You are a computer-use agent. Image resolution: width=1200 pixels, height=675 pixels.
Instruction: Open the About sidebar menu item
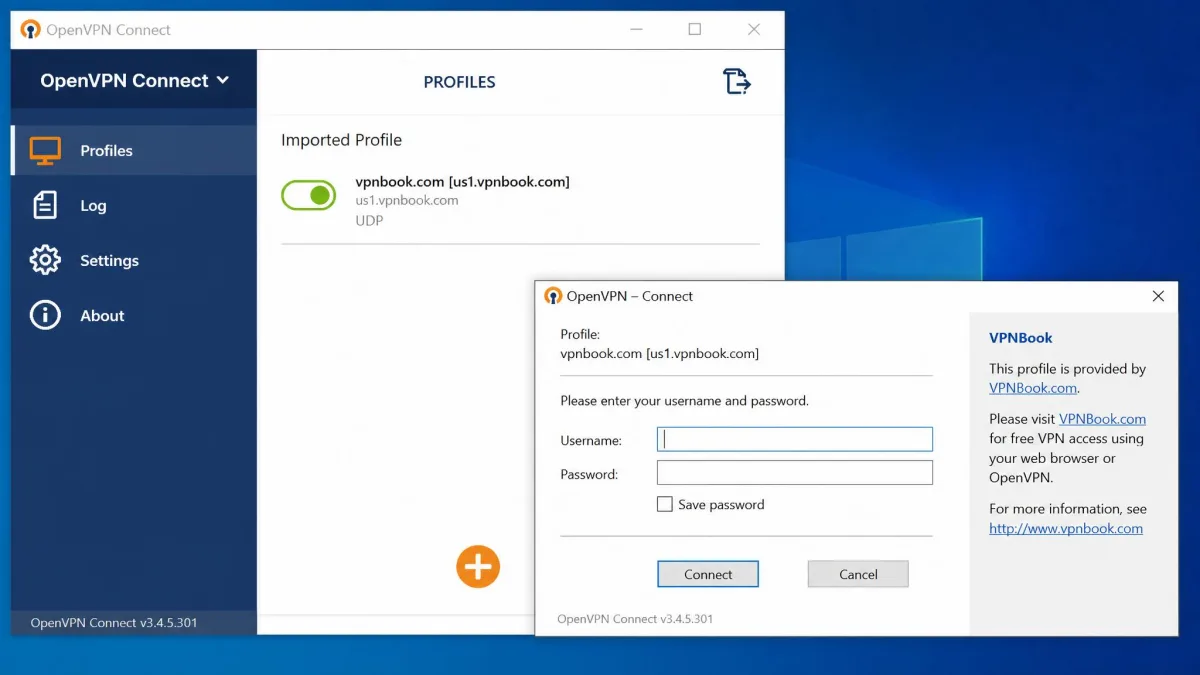(x=134, y=315)
